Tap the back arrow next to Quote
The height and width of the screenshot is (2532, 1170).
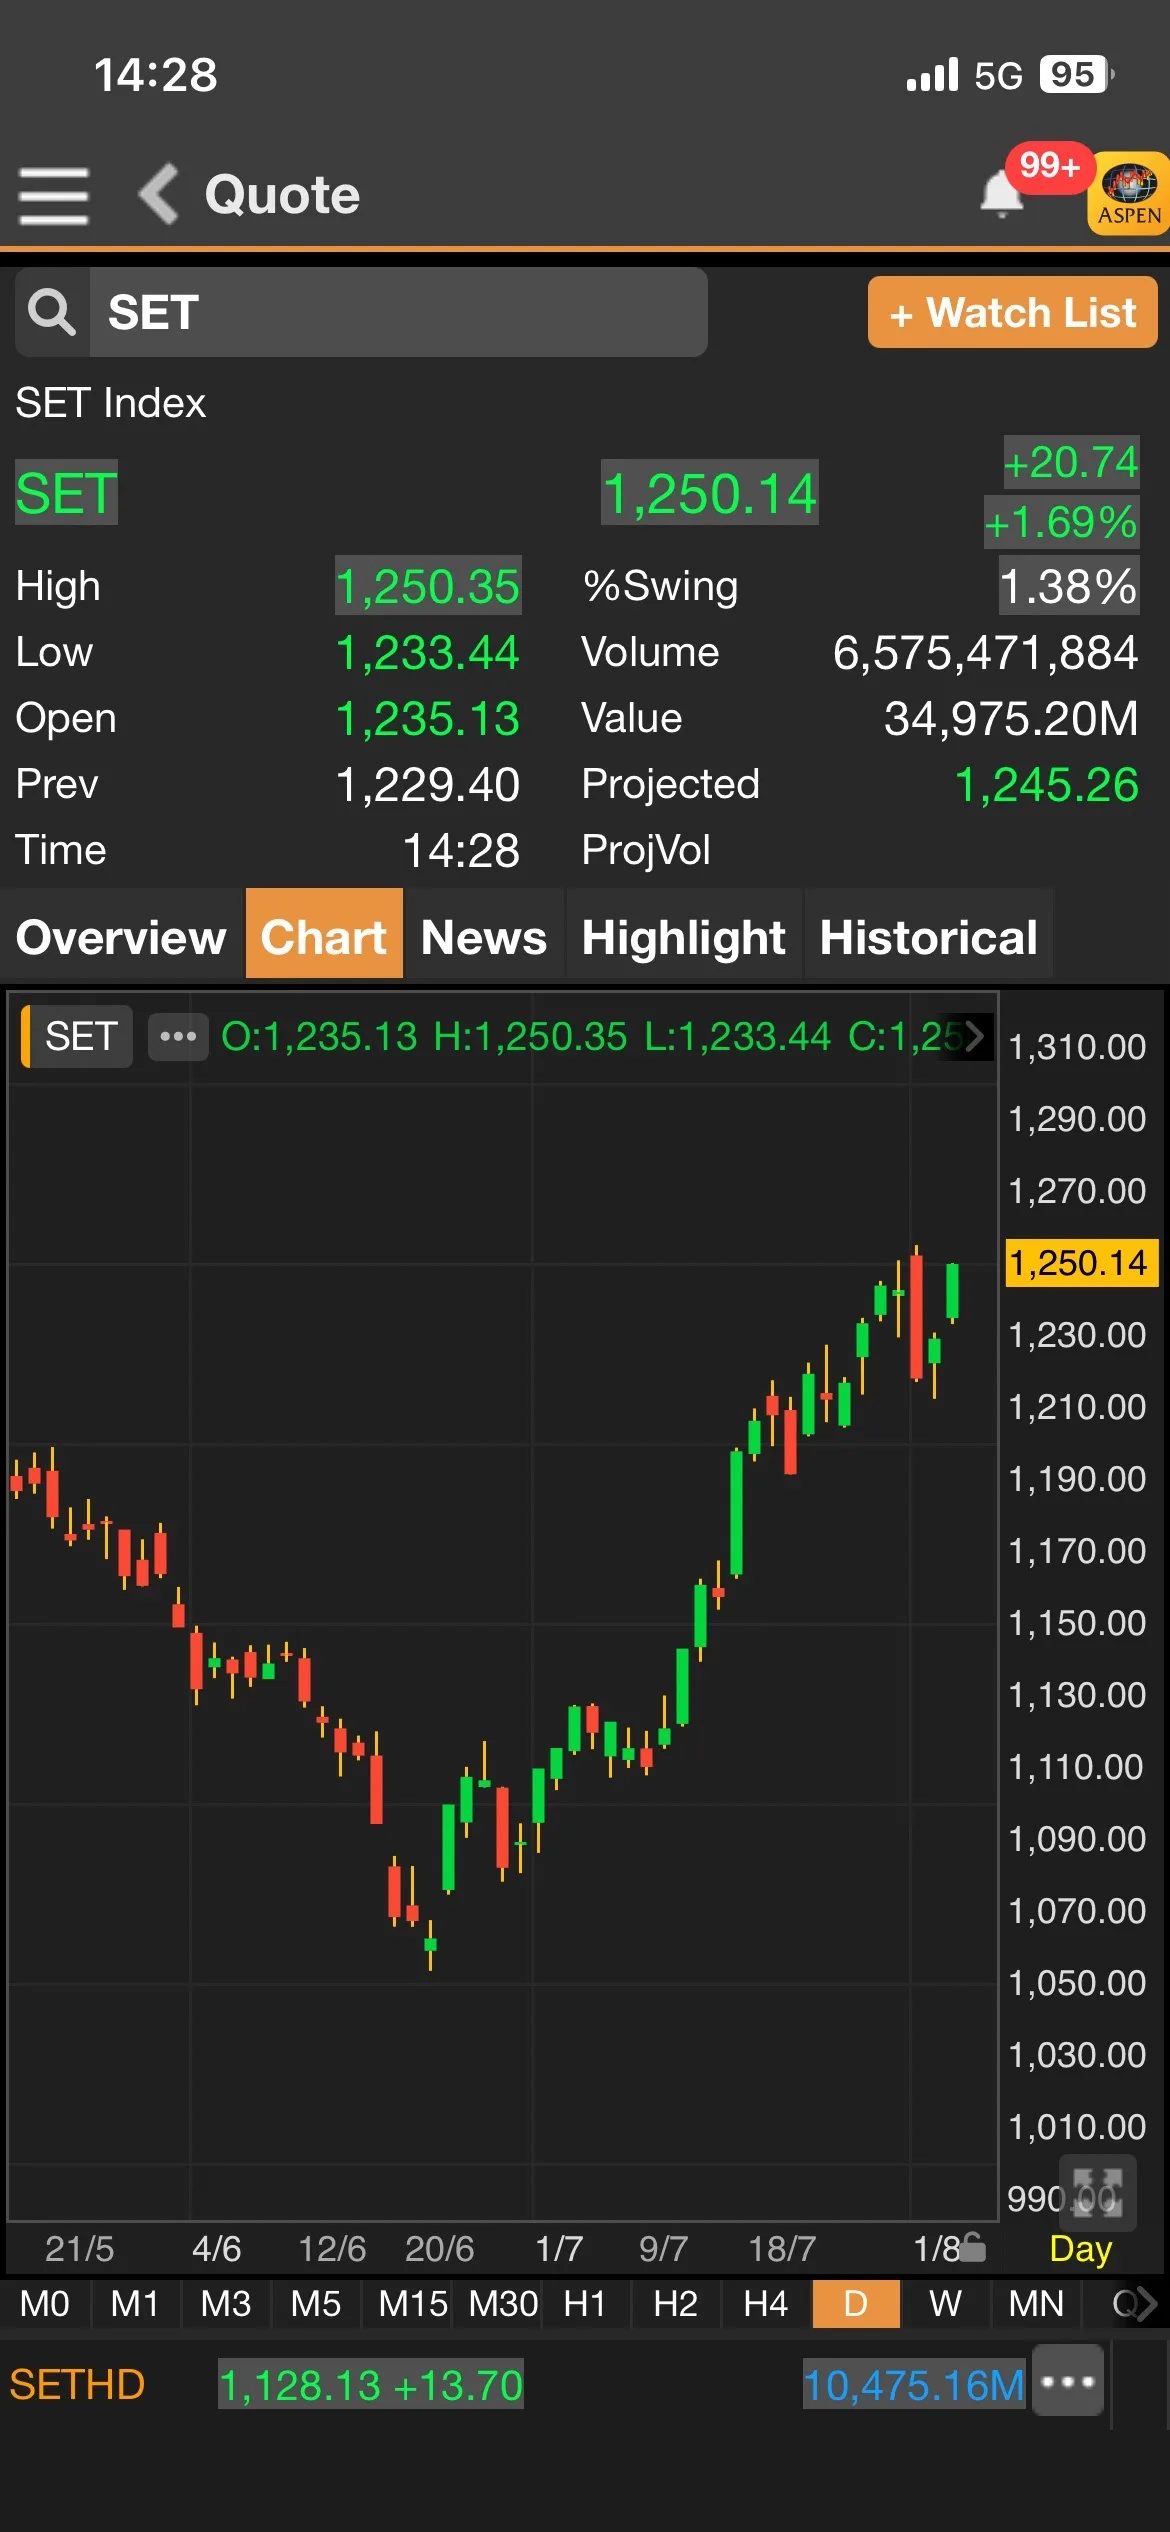click(x=160, y=194)
